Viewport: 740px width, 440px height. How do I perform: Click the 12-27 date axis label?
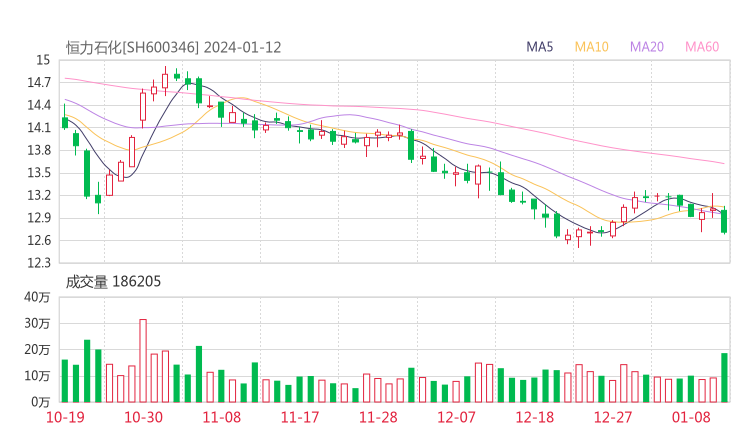point(613,417)
